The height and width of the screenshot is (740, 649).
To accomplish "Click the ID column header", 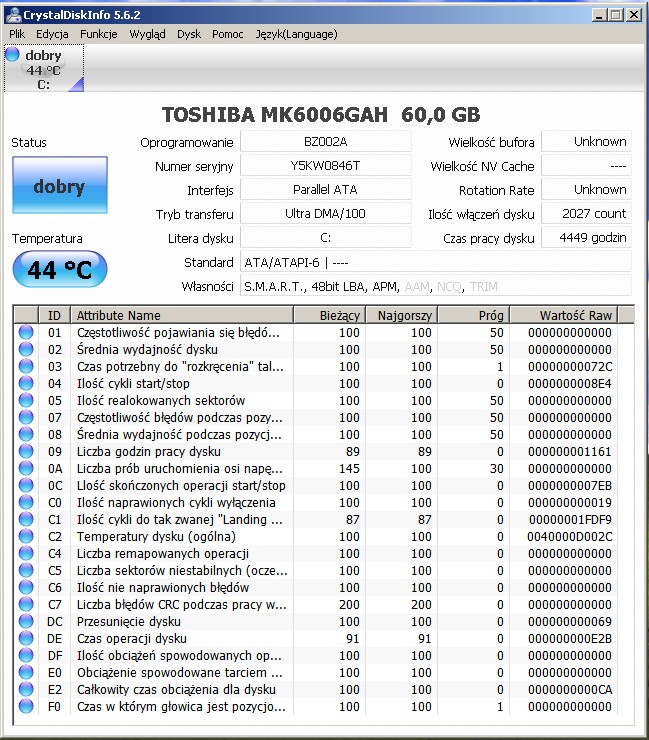I will pos(54,315).
